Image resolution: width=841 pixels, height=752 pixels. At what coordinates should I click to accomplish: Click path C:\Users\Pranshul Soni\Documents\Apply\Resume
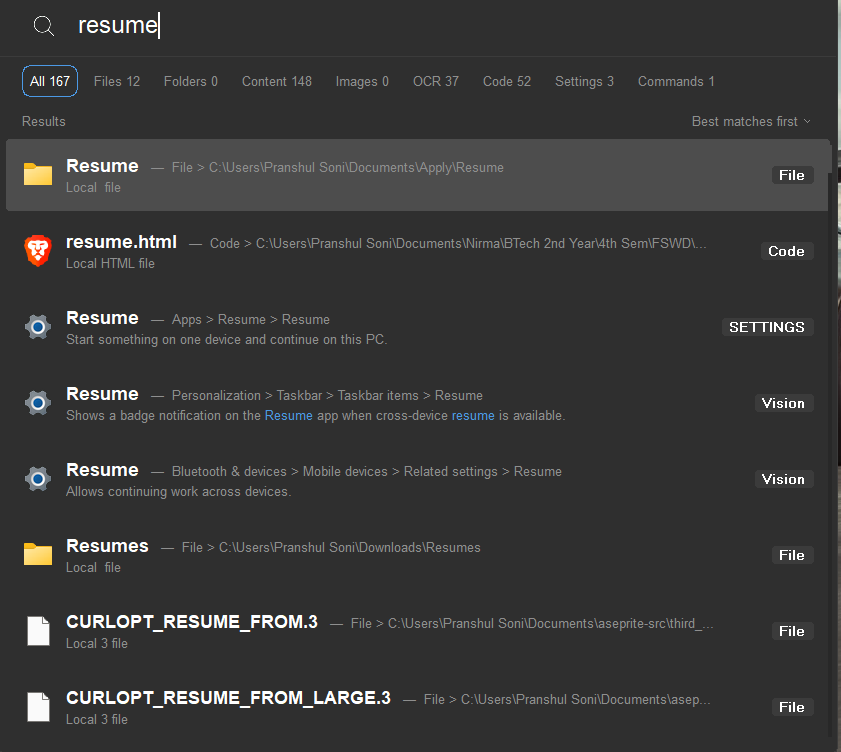tap(356, 168)
